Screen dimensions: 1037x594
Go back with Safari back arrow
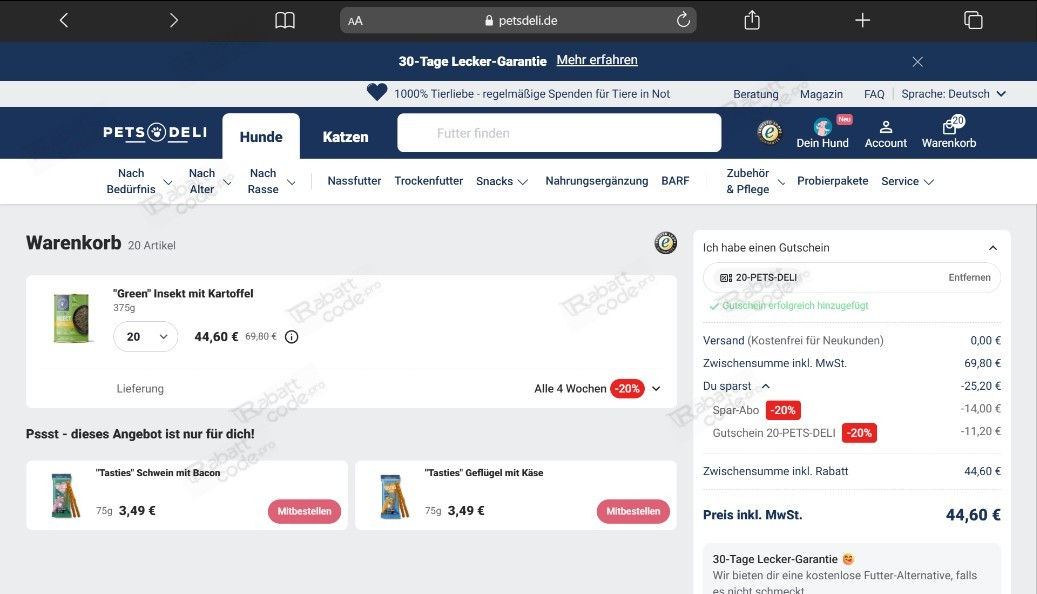pos(63,21)
